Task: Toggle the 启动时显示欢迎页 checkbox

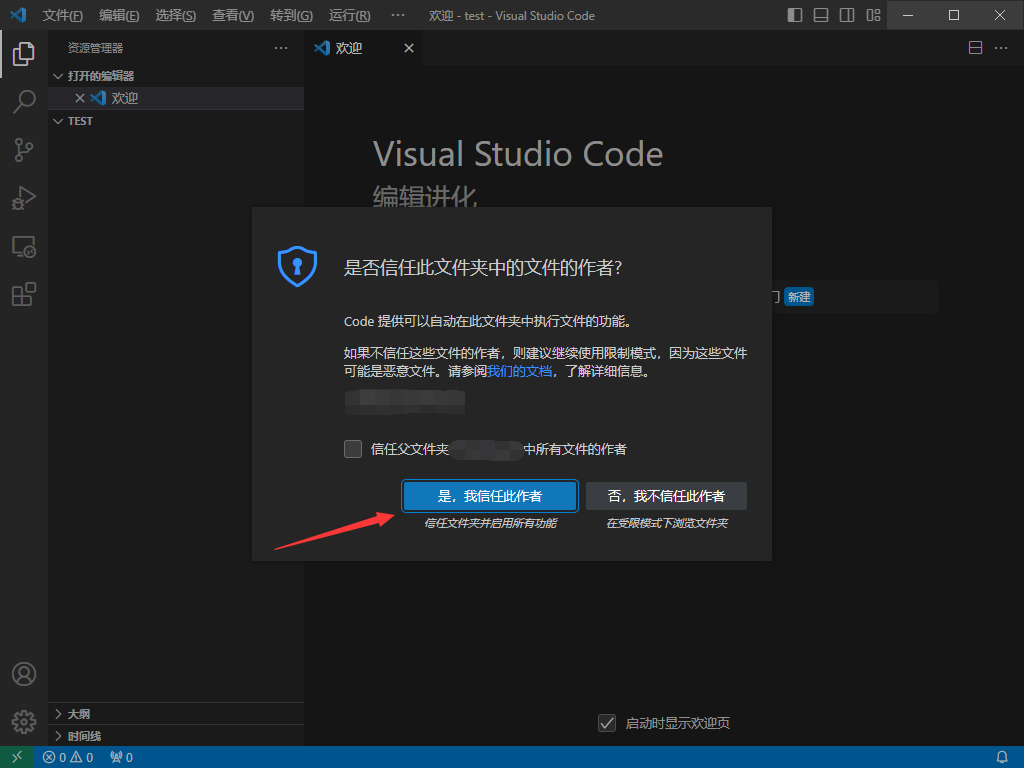Action: click(x=606, y=723)
